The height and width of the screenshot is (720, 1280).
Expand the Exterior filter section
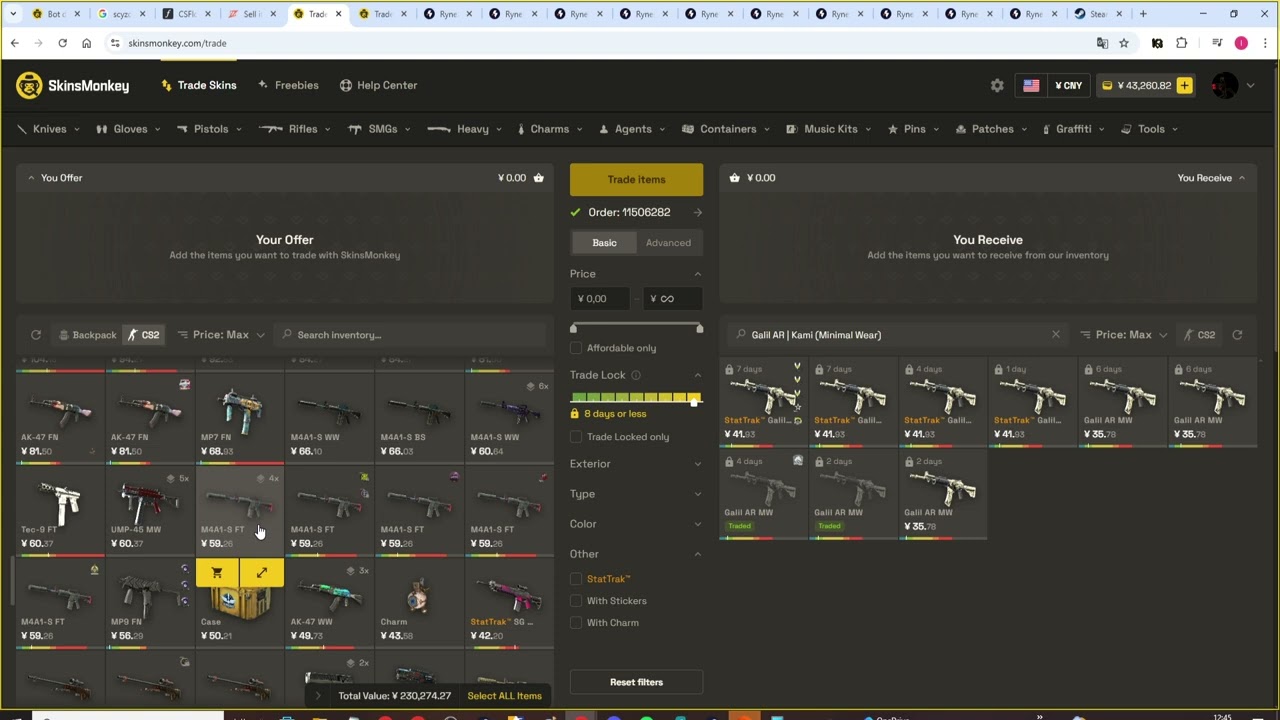(636, 464)
